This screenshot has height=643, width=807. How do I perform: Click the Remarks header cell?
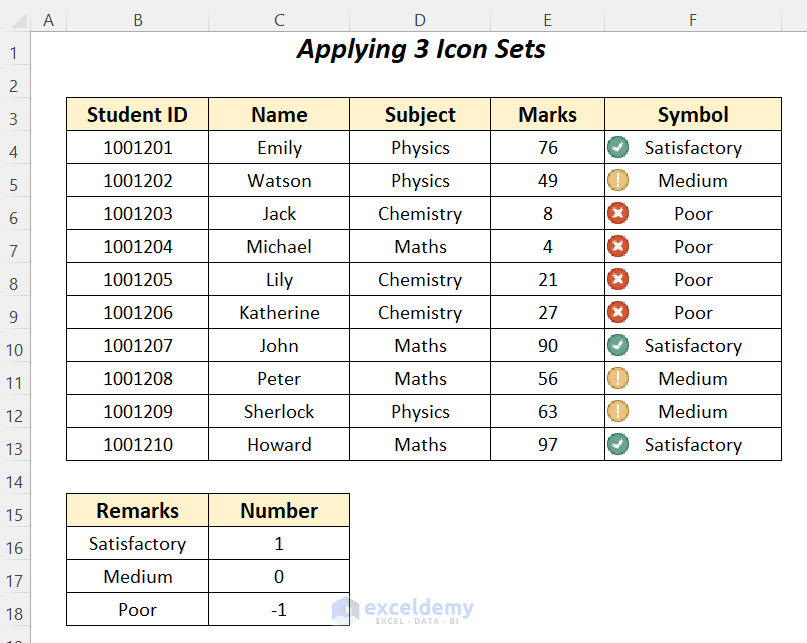click(x=137, y=510)
